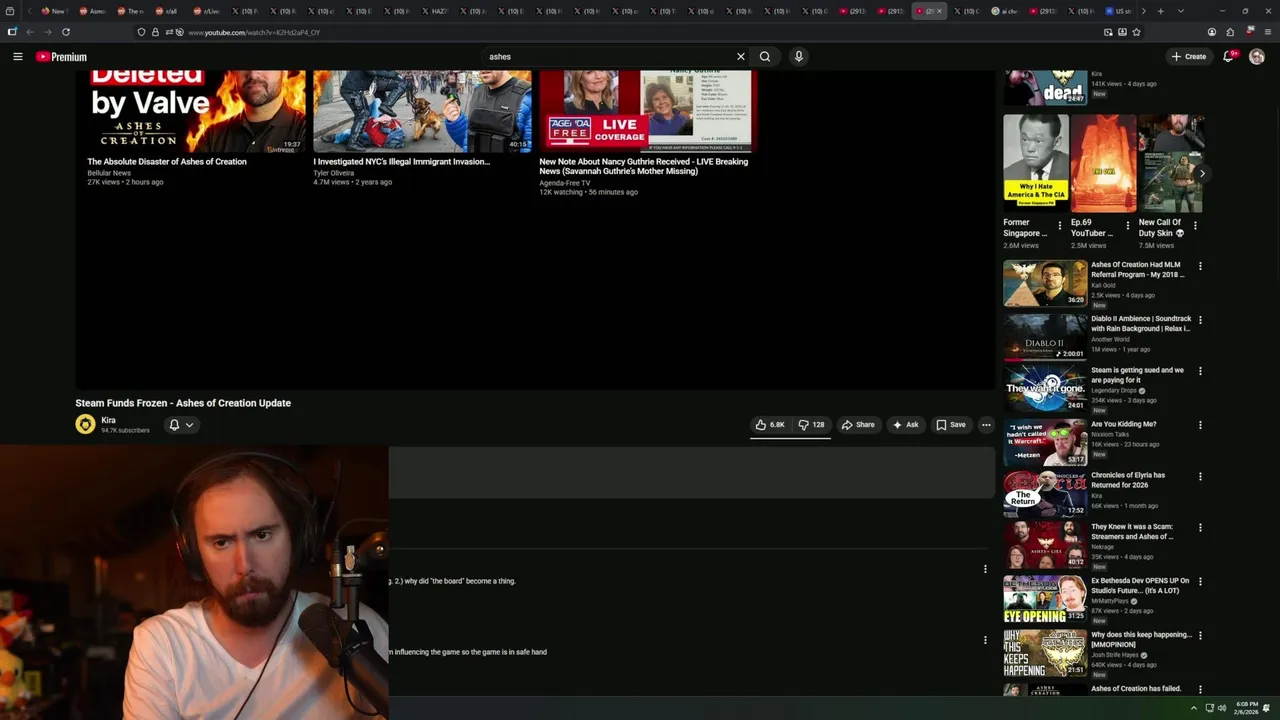Open a new browser tab with plus
Screen dimensions: 1280x720
coord(1160,11)
